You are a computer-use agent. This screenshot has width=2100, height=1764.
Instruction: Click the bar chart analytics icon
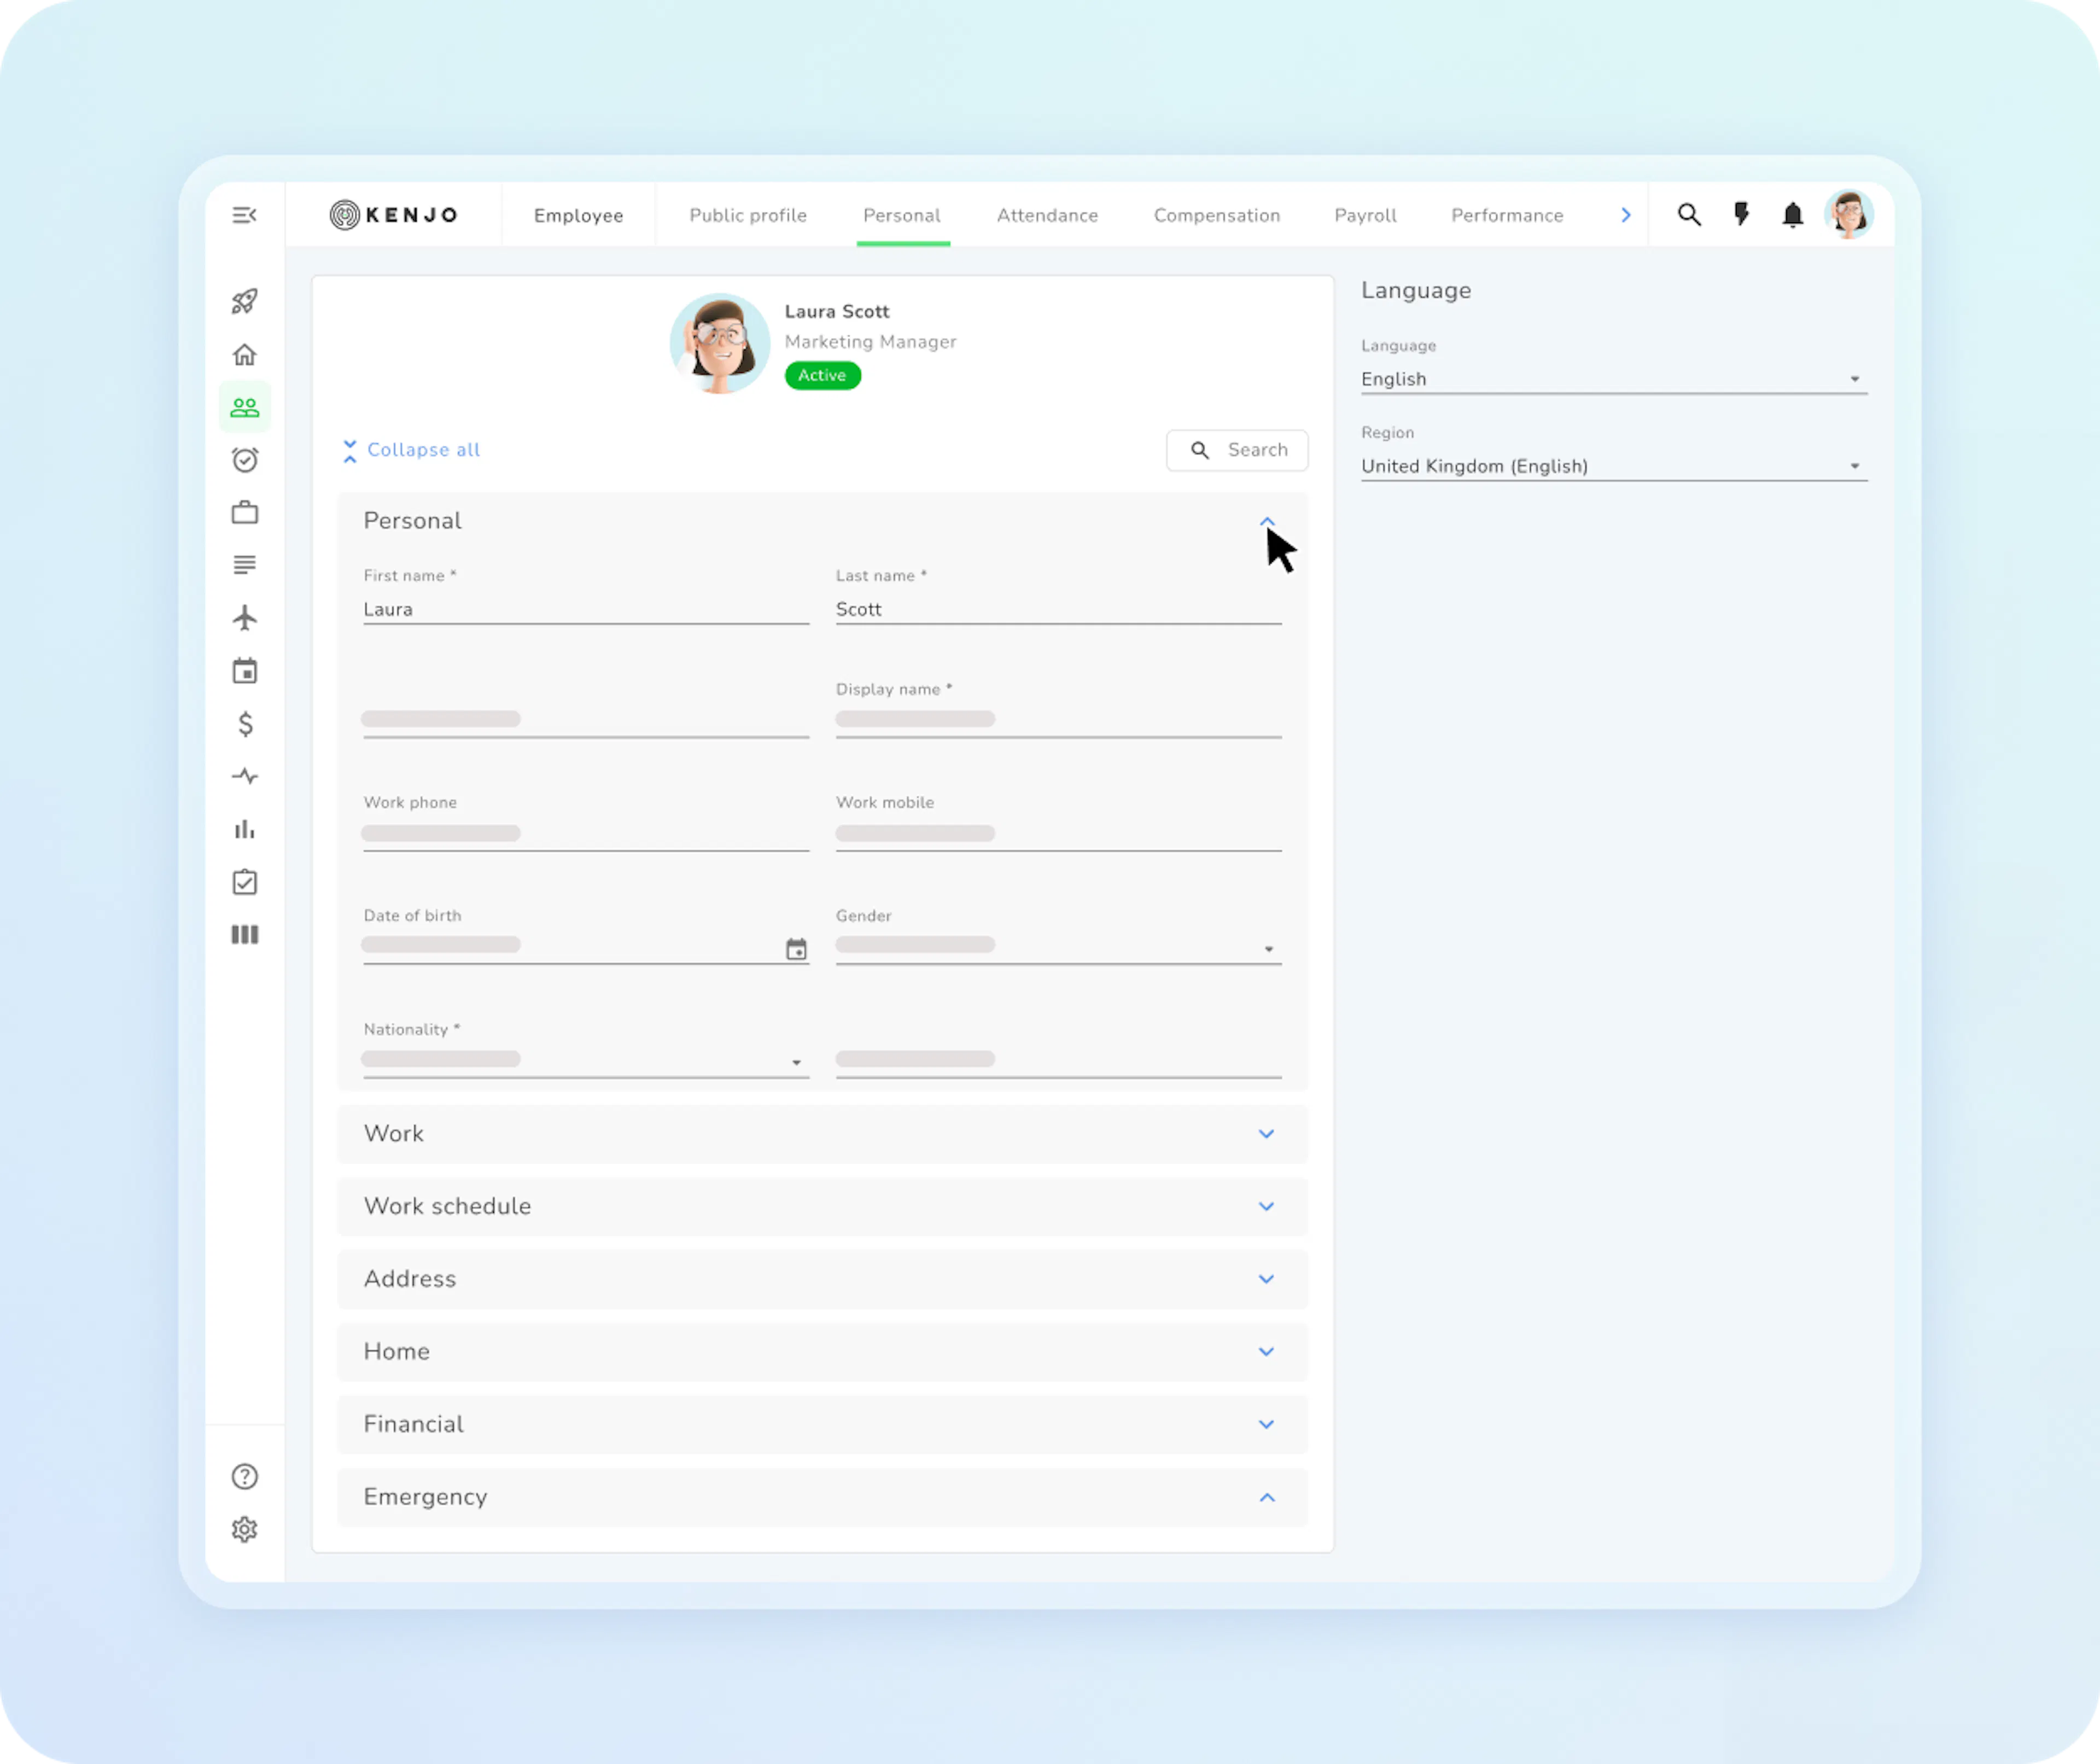245,829
